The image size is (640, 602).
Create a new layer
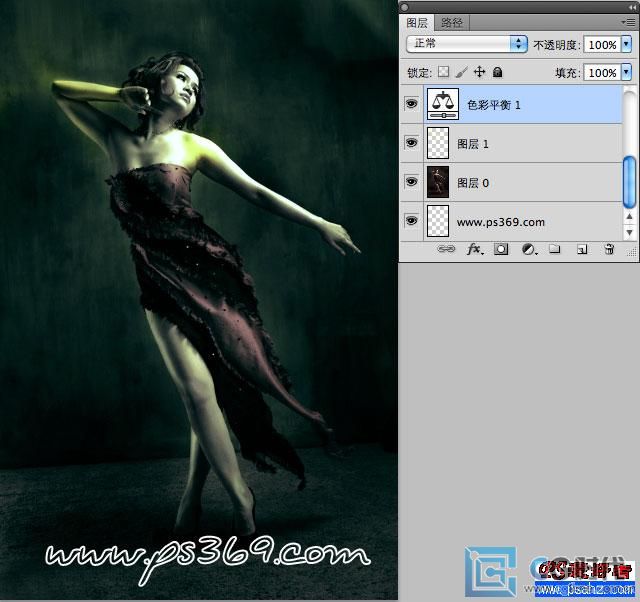582,249
